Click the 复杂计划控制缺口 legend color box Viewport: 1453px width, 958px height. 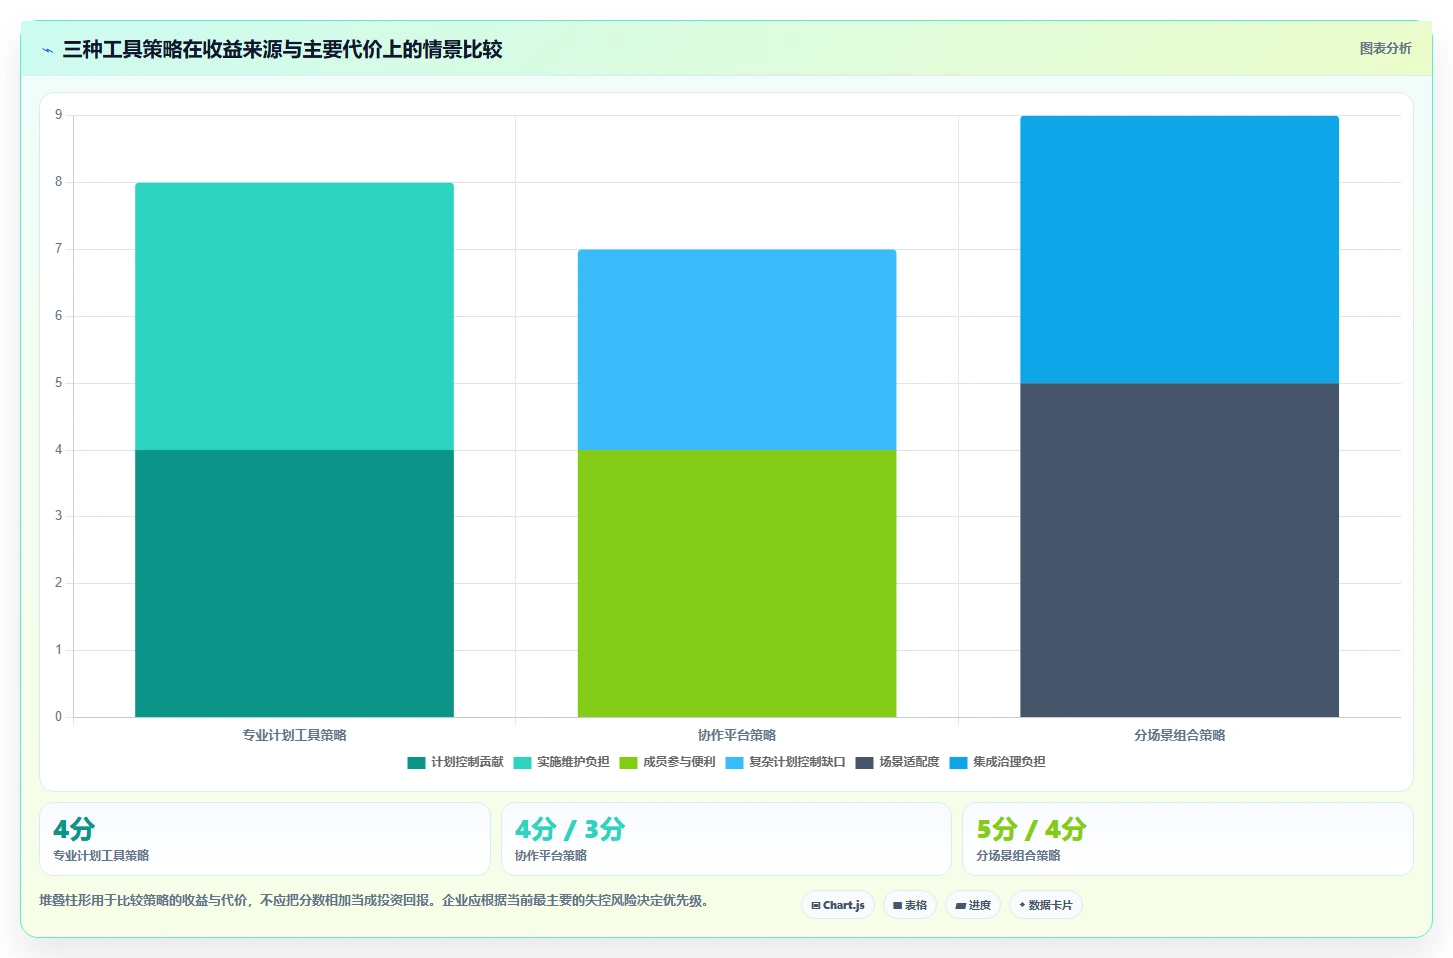coord(734,762)
